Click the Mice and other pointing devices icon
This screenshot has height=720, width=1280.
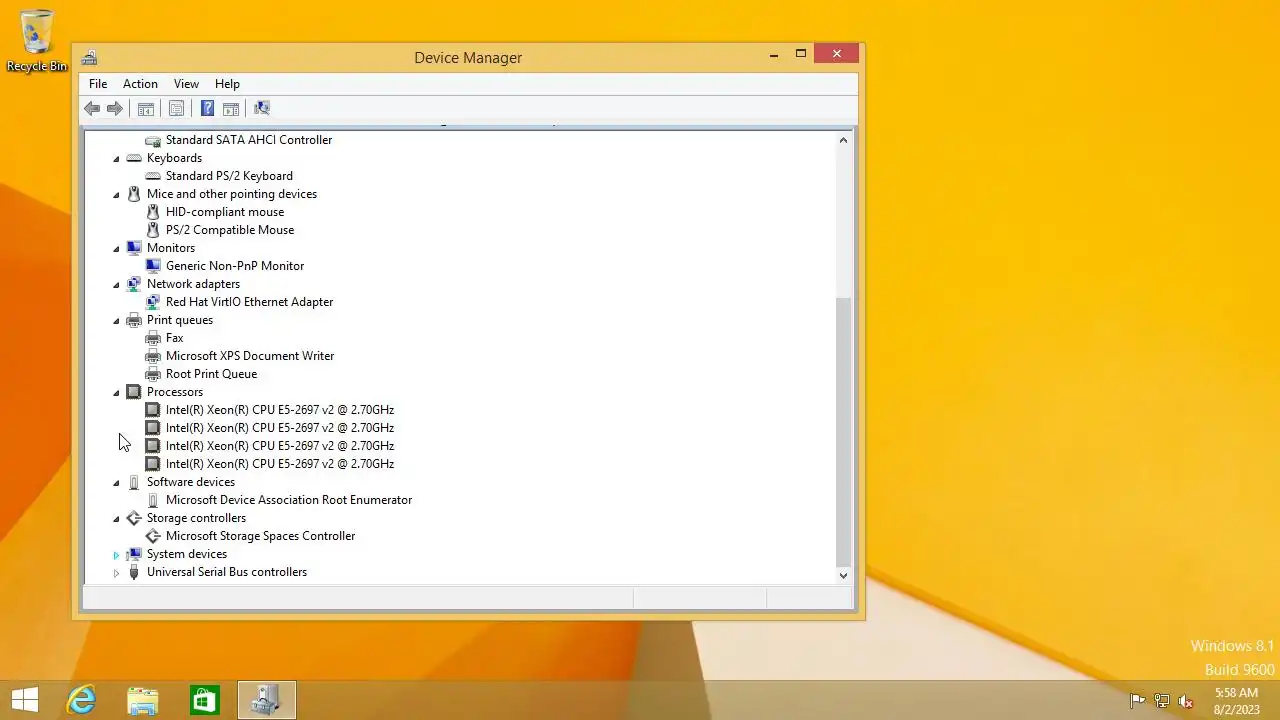pyautogui.click(x=134, y=194)
